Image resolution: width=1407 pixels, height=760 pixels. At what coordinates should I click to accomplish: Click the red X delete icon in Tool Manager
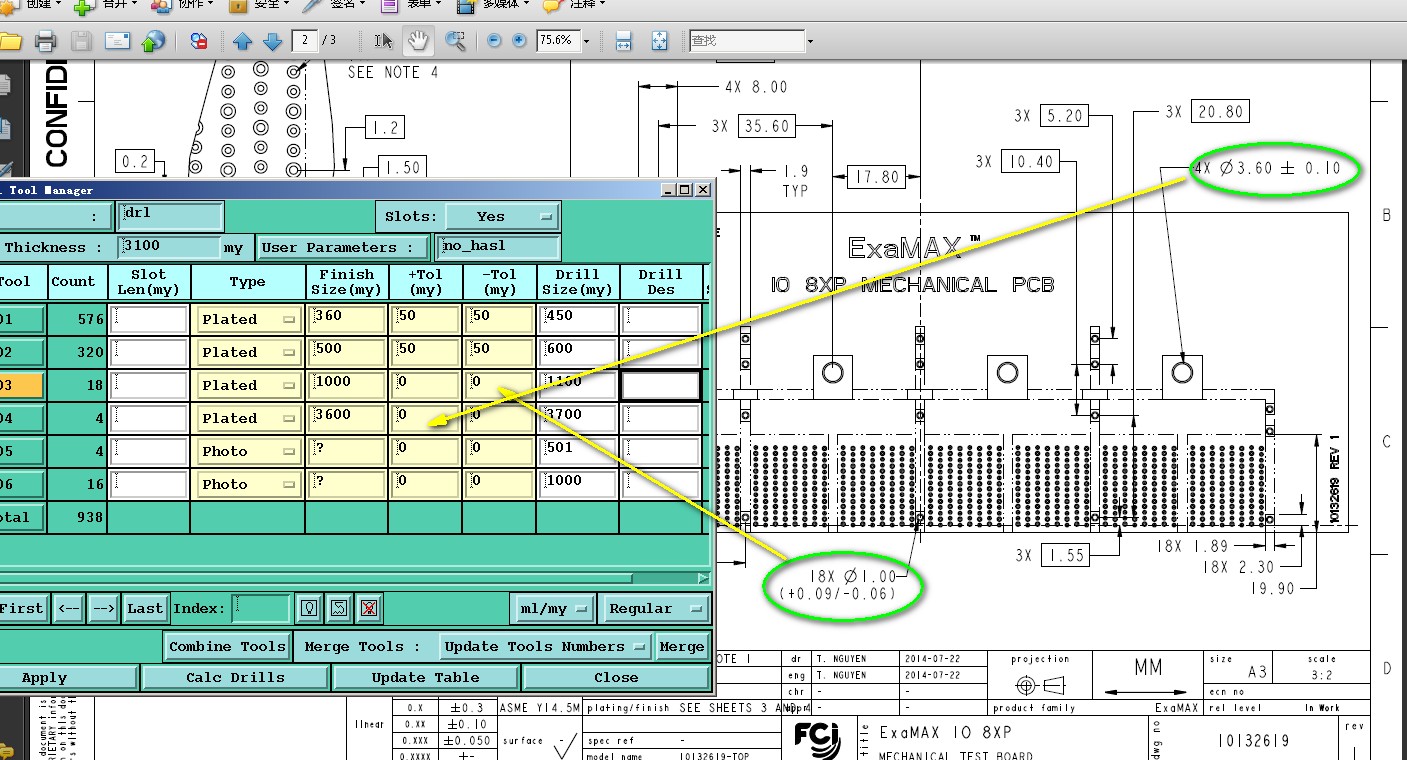[x=369, y=608]
